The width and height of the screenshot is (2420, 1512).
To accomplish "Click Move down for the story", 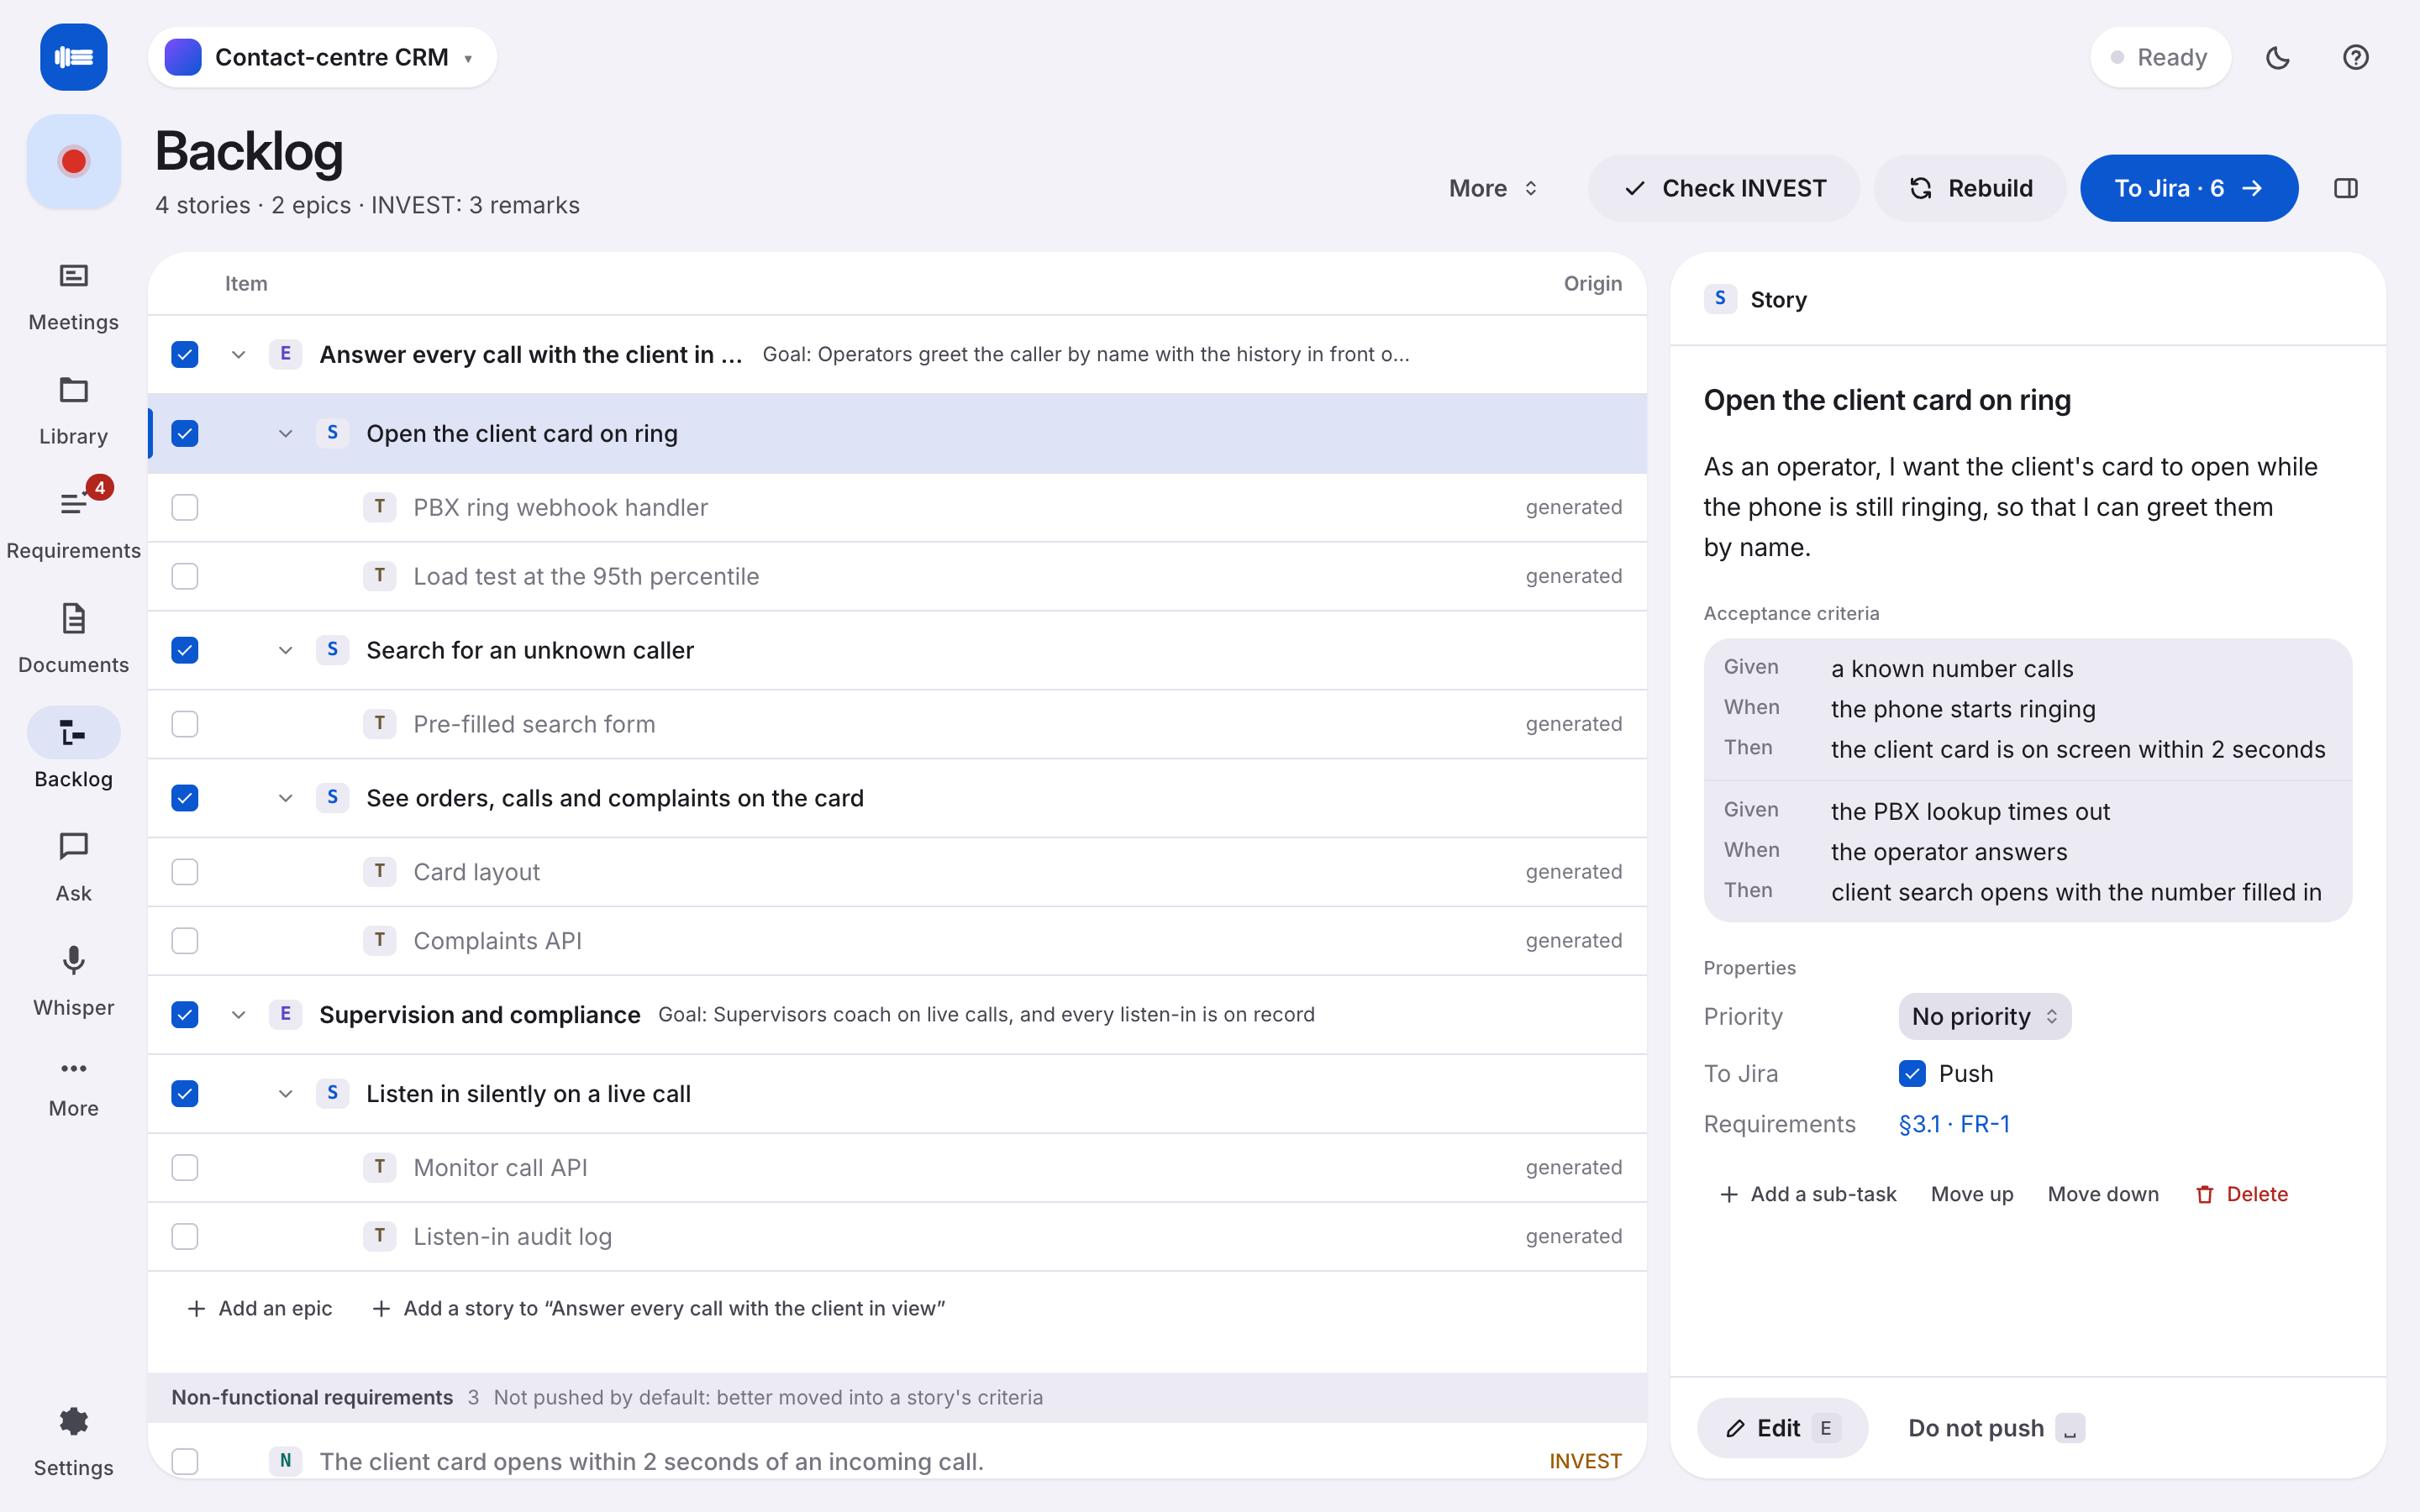I will tap(2103, 1194).
